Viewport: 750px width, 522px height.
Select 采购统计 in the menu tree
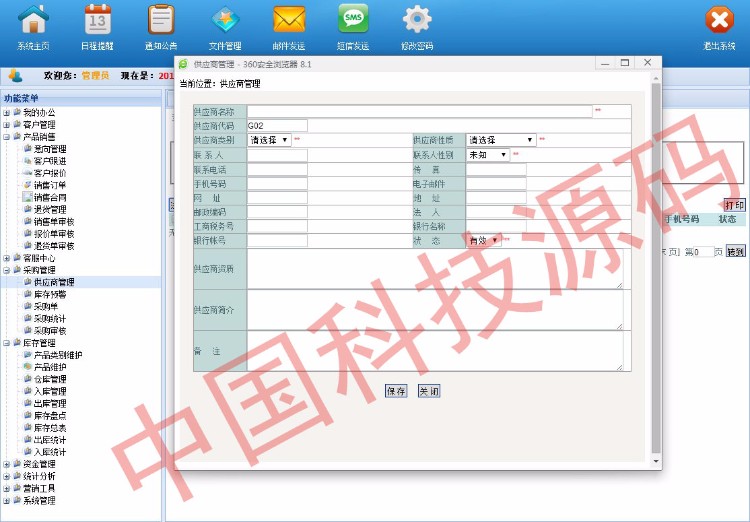tap(50, 319)
